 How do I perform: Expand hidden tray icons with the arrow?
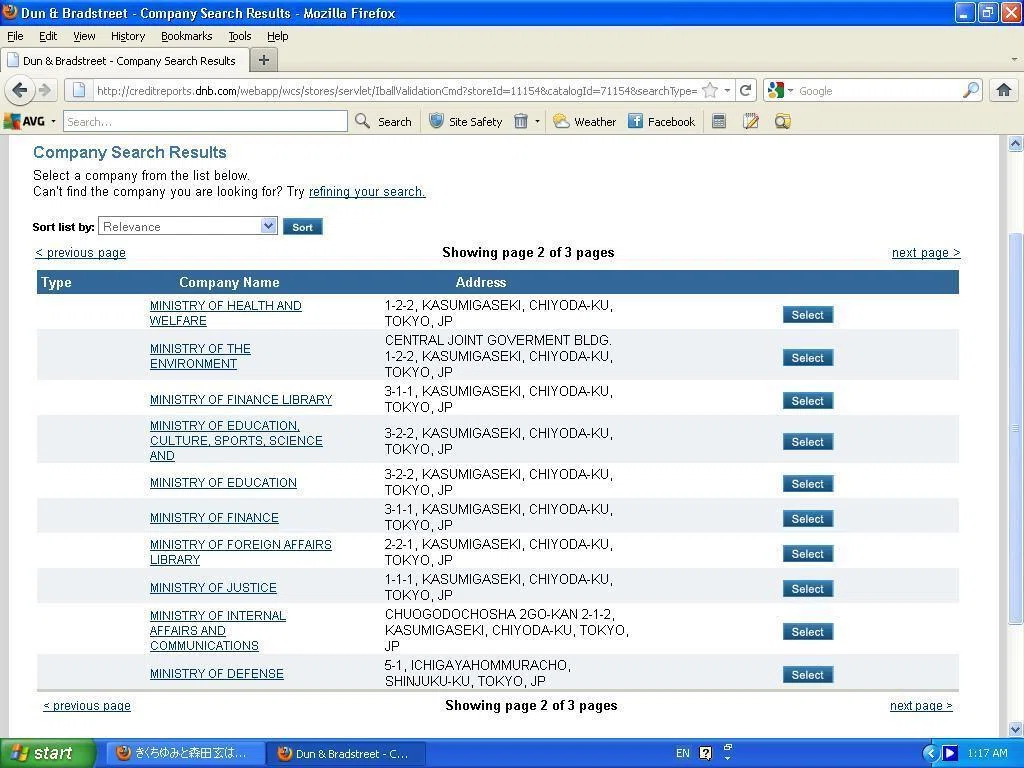(931, 753)
